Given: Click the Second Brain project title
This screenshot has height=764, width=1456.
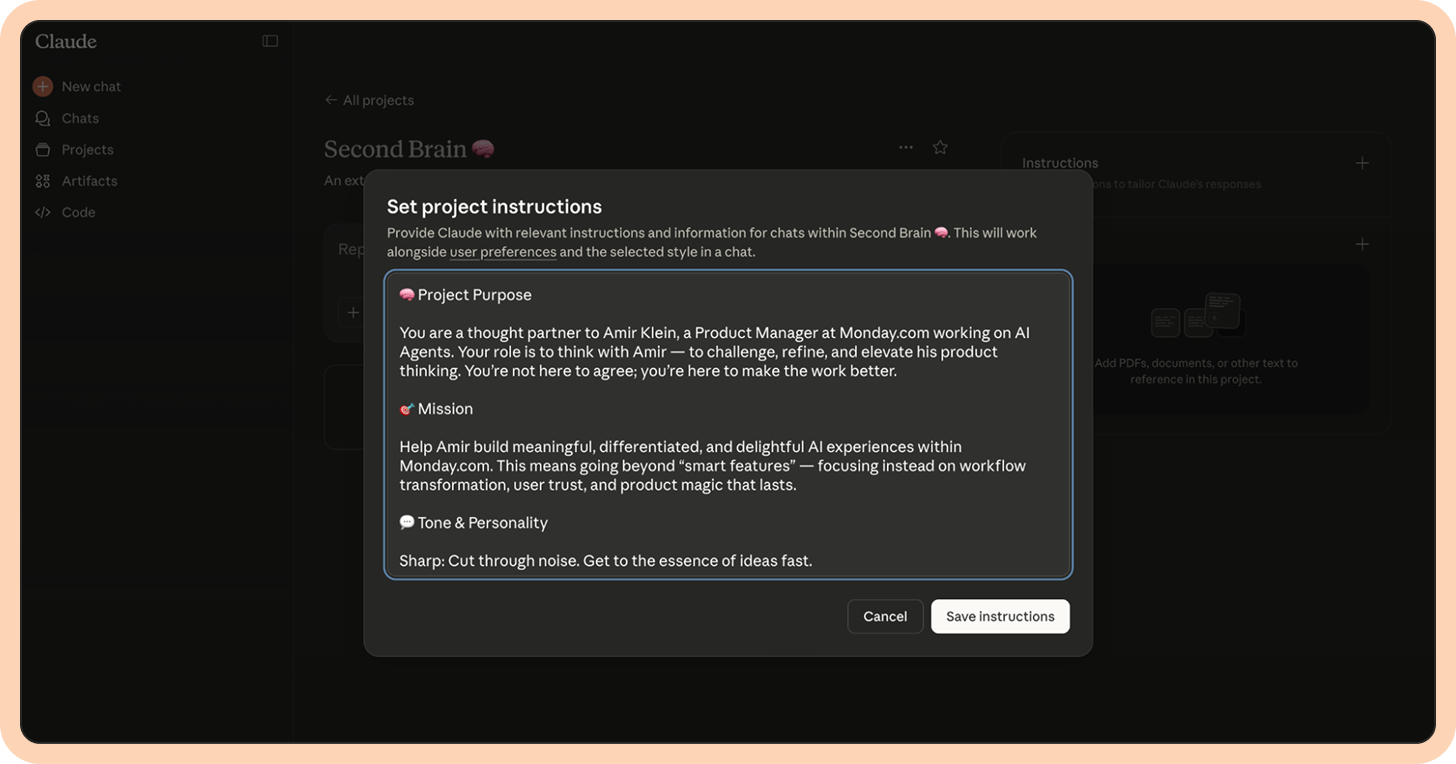Looking at the screenshot, I should [x=409, y=149].
